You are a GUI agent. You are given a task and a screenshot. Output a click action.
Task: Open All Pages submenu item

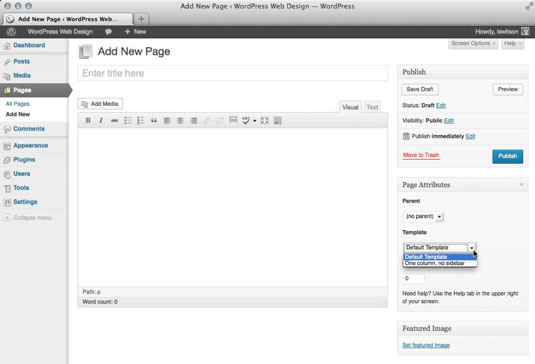[18, 104]
